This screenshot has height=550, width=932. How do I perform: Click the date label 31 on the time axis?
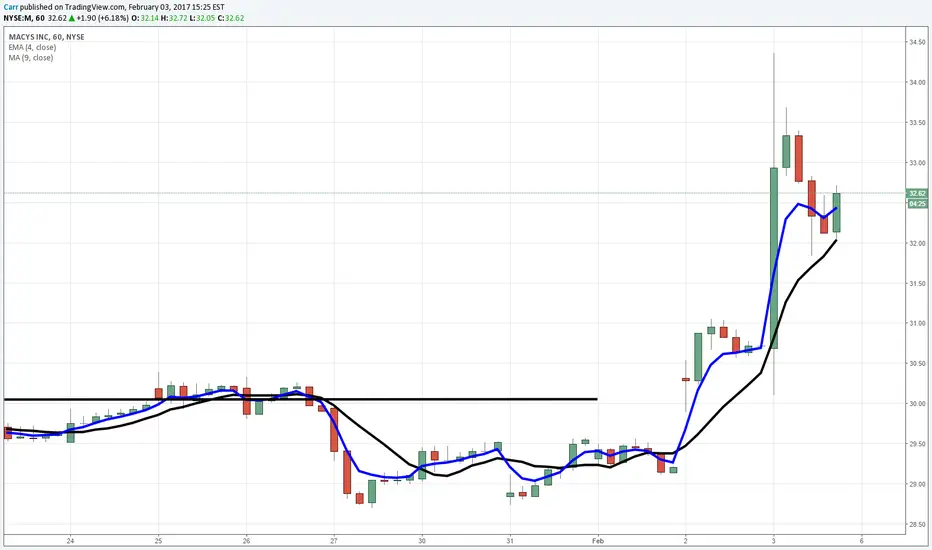510,540
